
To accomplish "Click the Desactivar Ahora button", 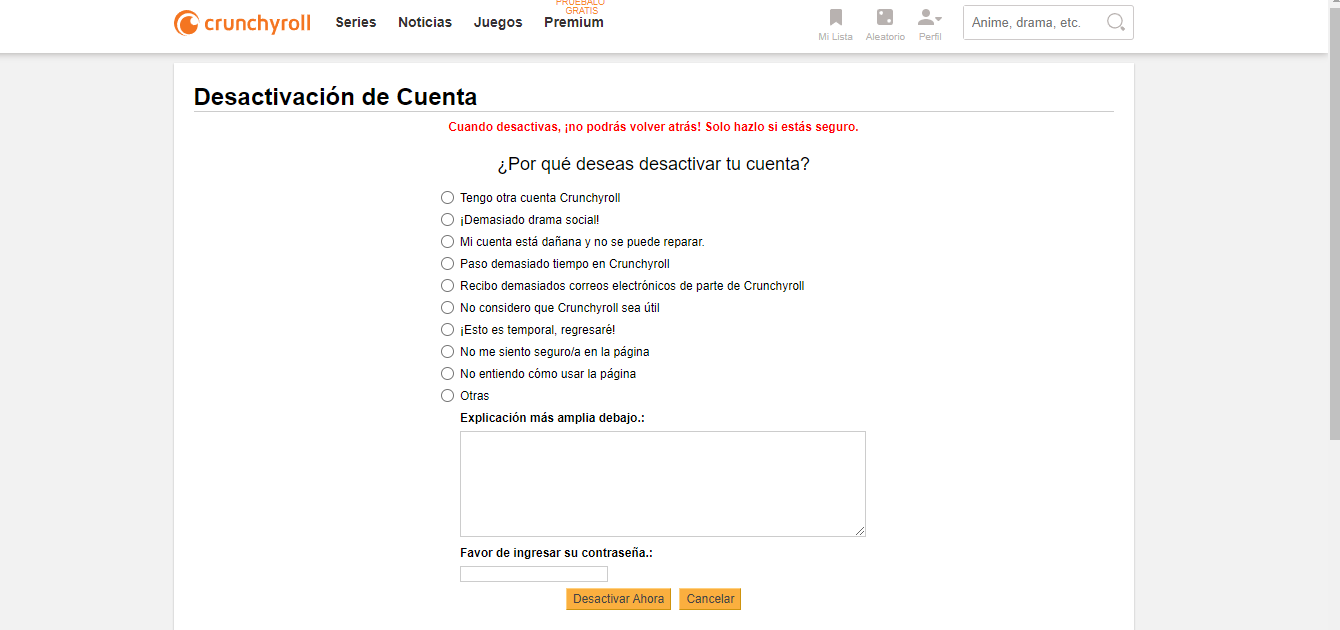I will click(618, 599).
